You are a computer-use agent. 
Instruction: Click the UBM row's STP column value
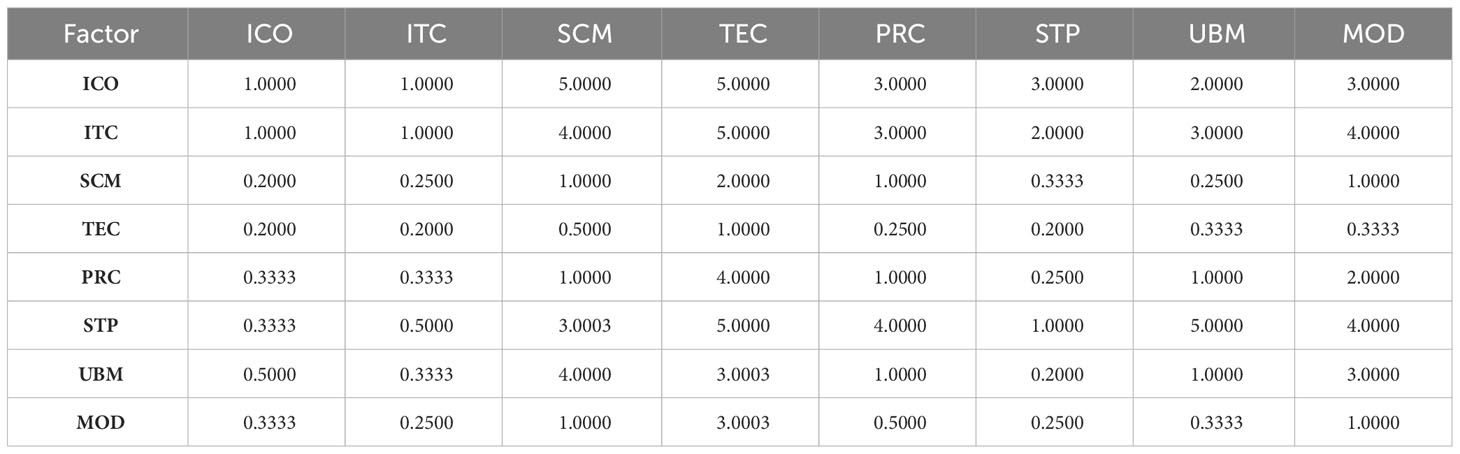1058,374
